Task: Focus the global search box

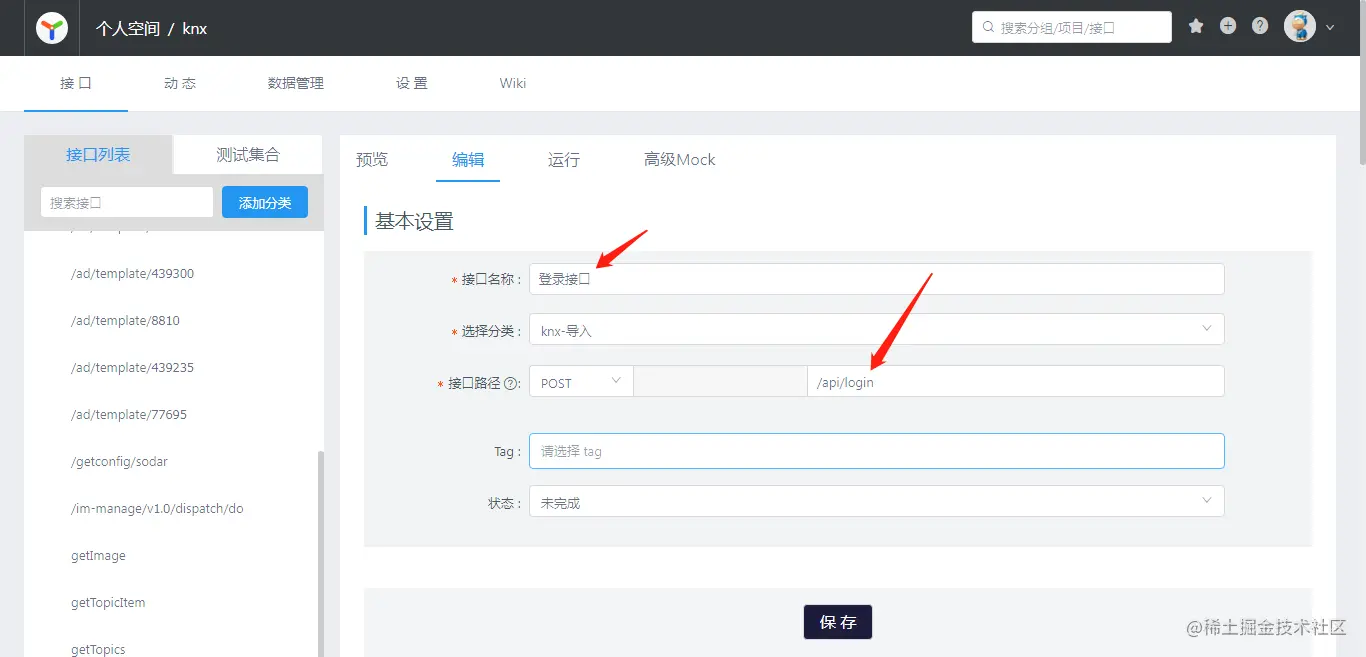Action: pos(1072,27)
